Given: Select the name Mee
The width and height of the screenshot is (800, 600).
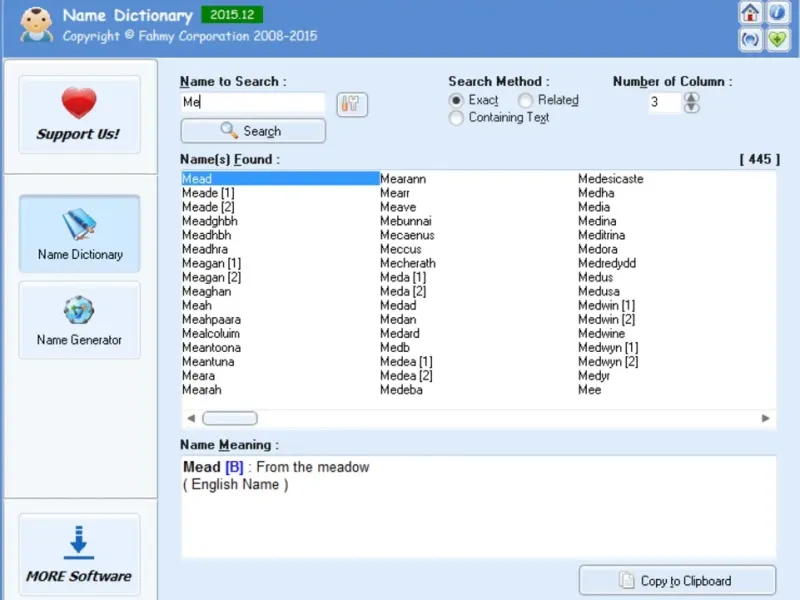Looking at the screenshot, I should pos(590,390).
